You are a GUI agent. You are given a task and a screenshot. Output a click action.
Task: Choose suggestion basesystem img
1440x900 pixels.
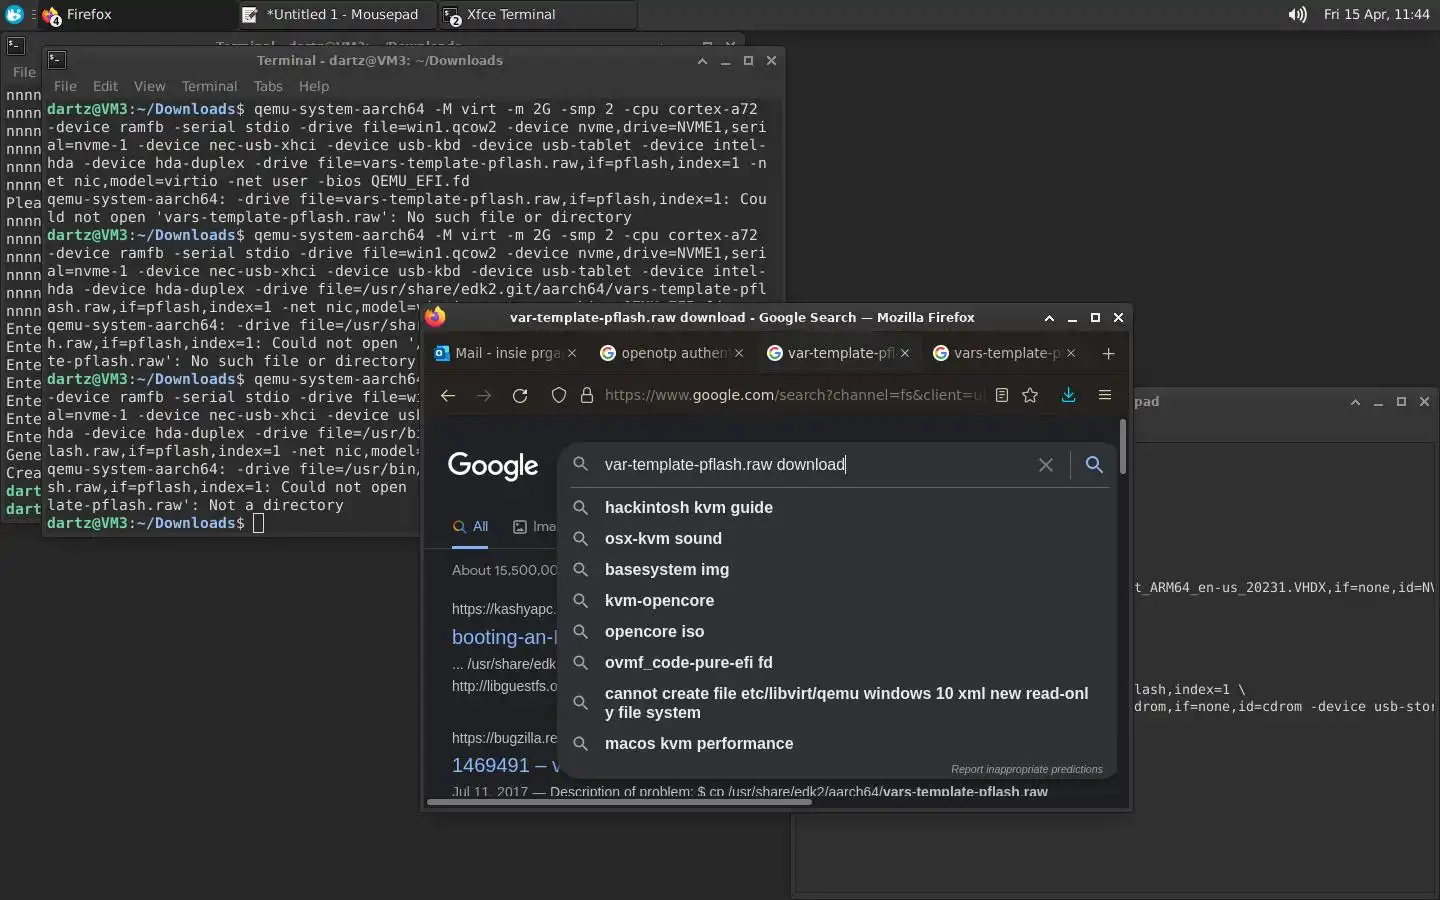(x=837, y=570)
